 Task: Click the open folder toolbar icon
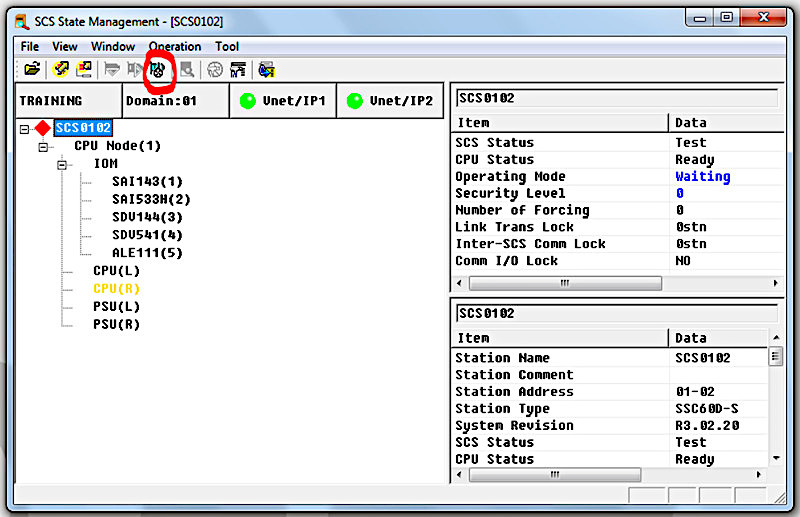pyautogui.click(x=32, y=69)
